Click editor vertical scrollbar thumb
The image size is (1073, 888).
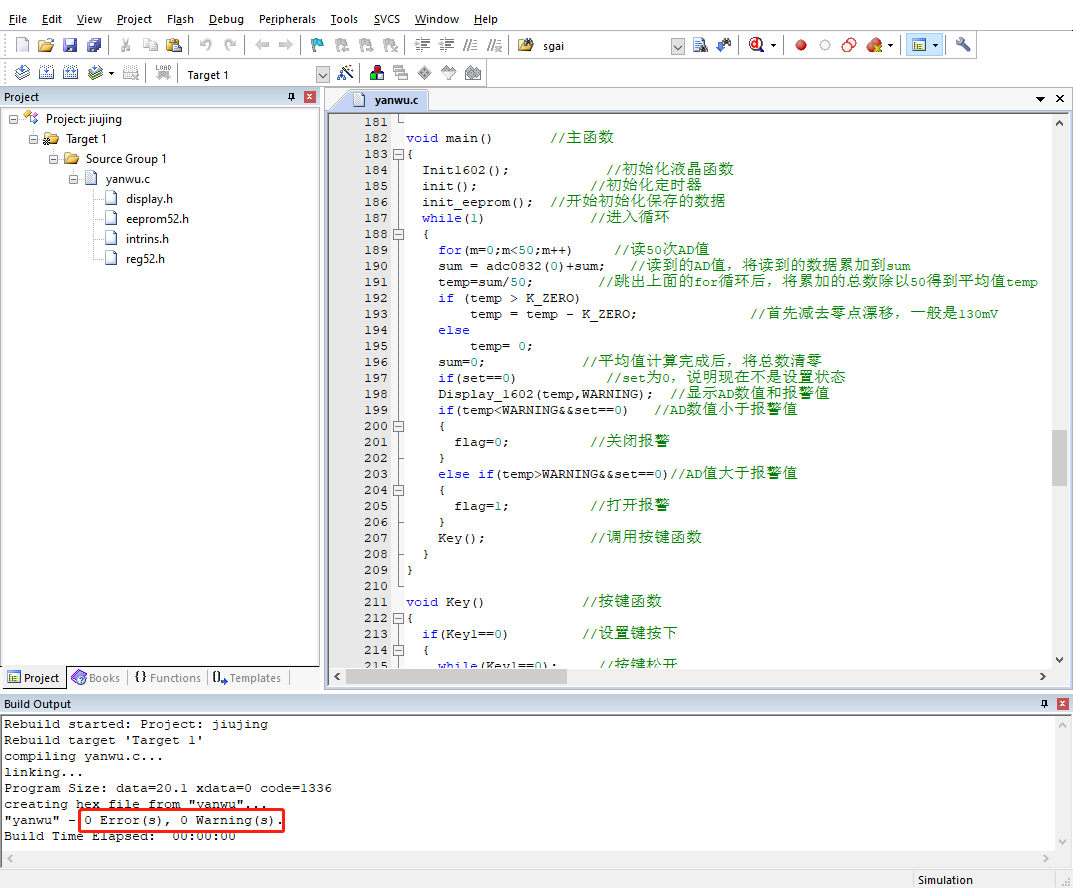(1059, 457)
